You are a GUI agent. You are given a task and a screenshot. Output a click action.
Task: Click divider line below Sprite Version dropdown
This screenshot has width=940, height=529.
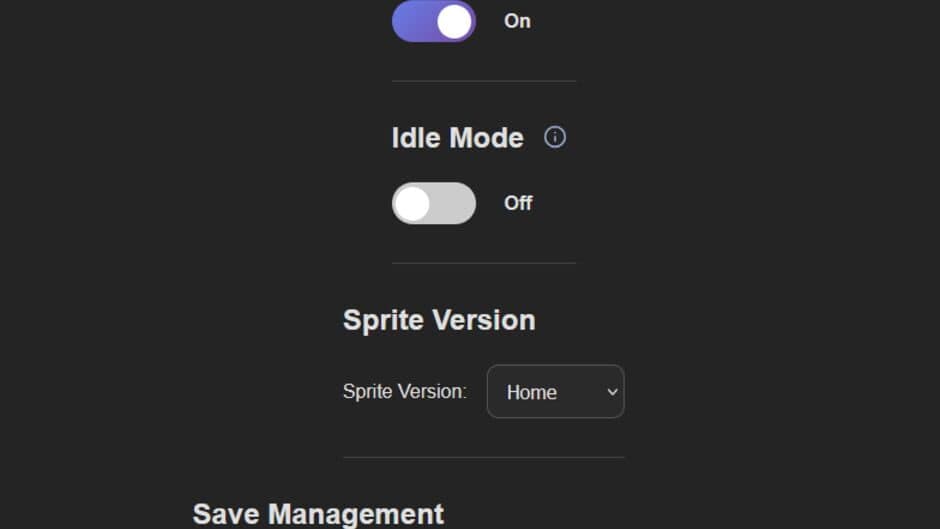tap(484, 457)
